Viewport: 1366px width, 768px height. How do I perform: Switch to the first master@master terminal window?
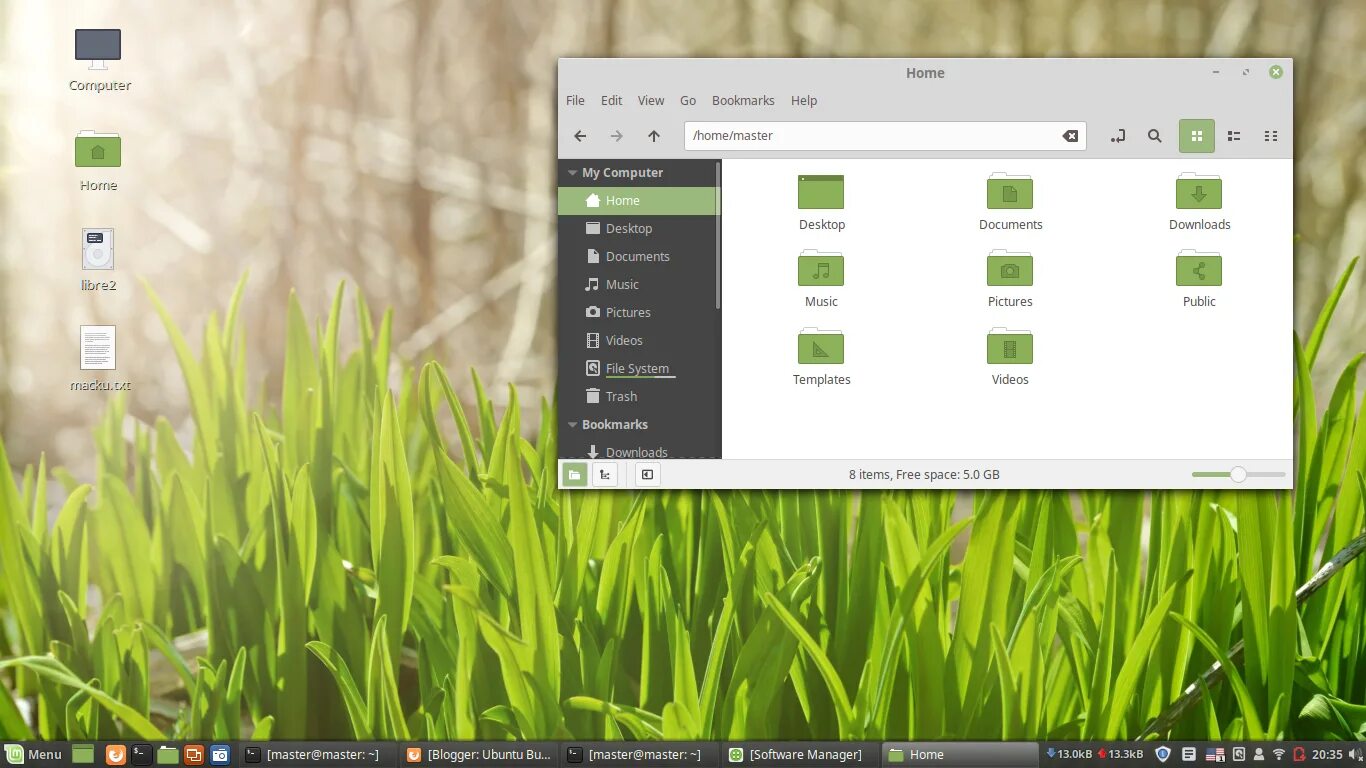click(x=318, y=754)
